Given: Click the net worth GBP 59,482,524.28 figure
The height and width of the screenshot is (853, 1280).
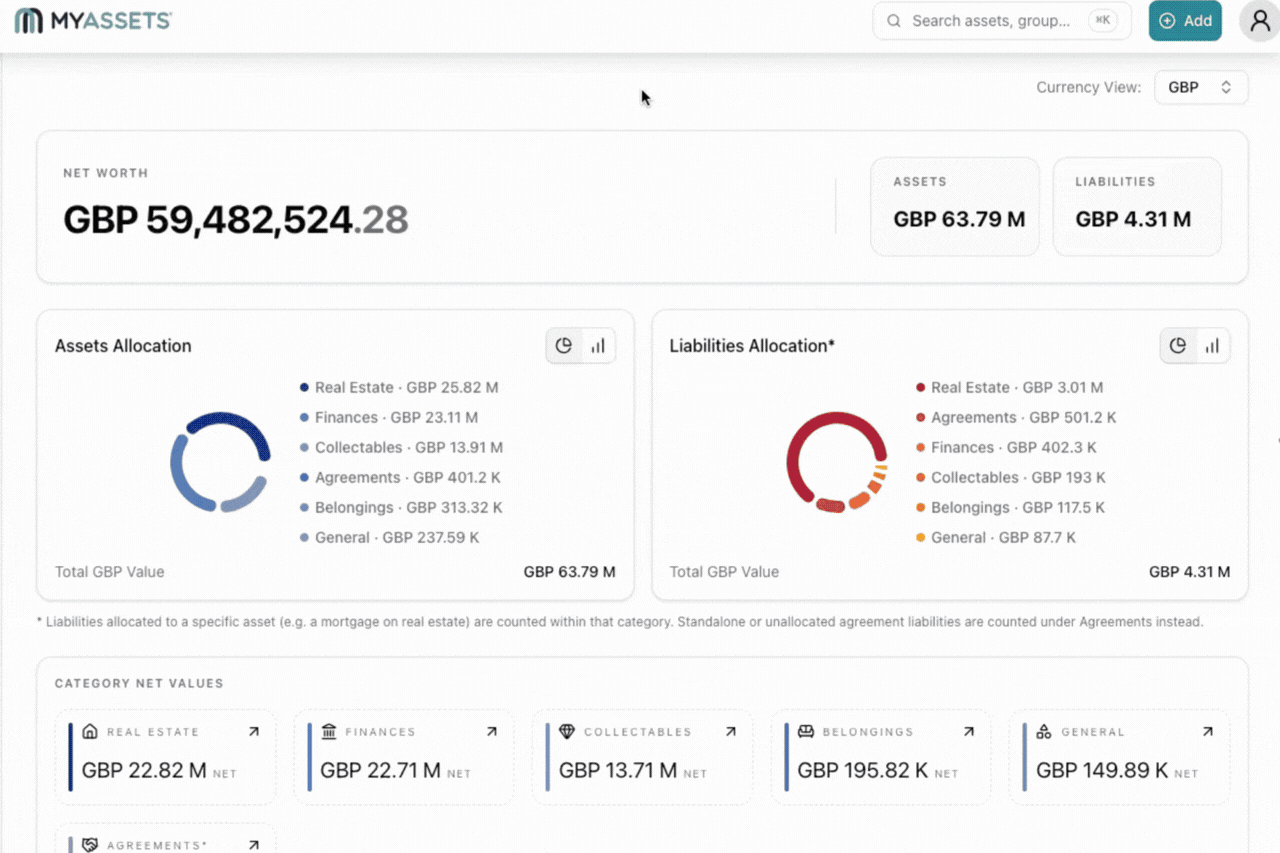Looking at the screenshot, I should coord(236,220).
